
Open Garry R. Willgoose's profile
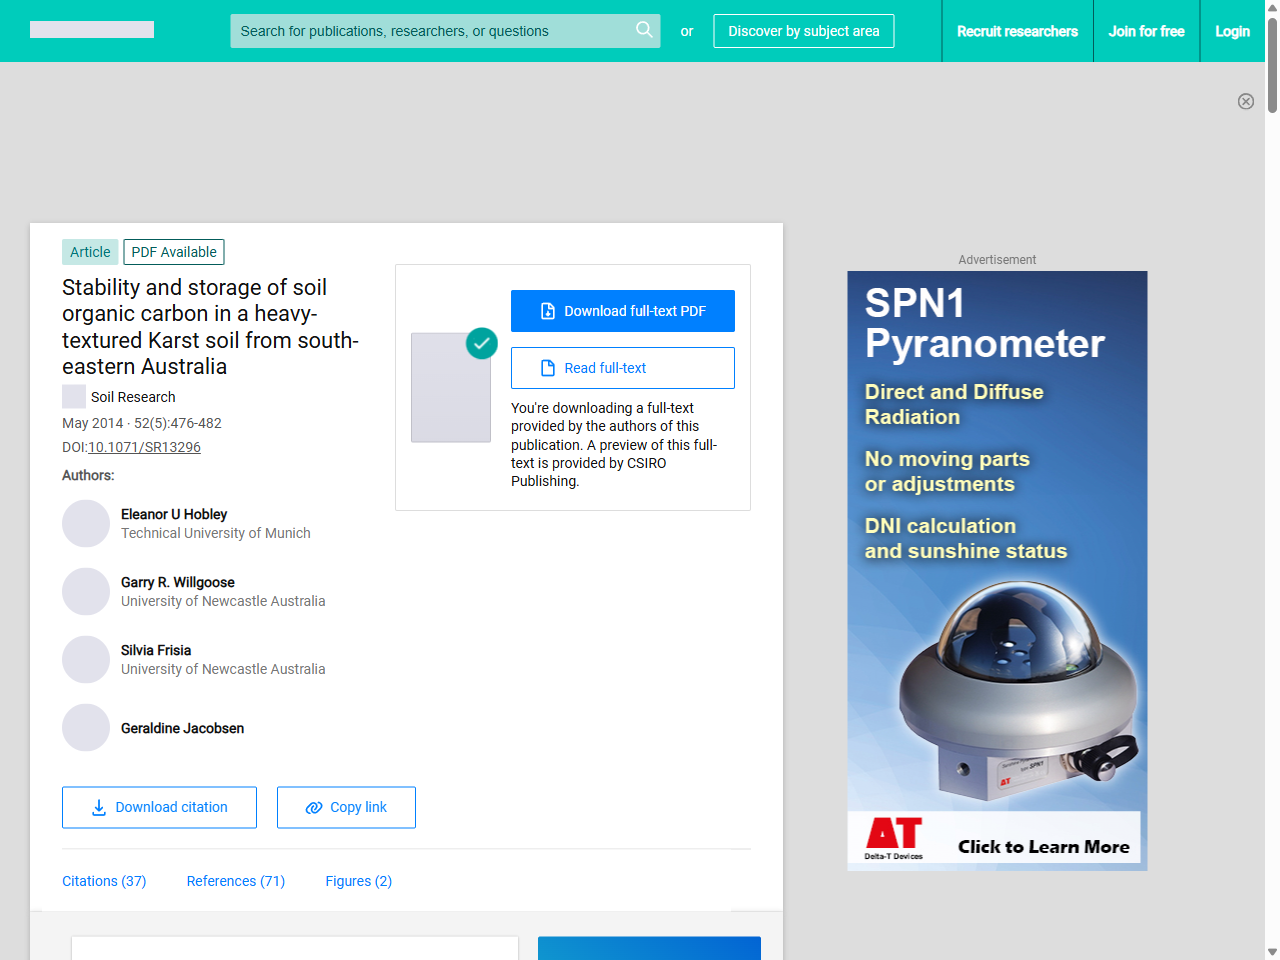(178, 582)
